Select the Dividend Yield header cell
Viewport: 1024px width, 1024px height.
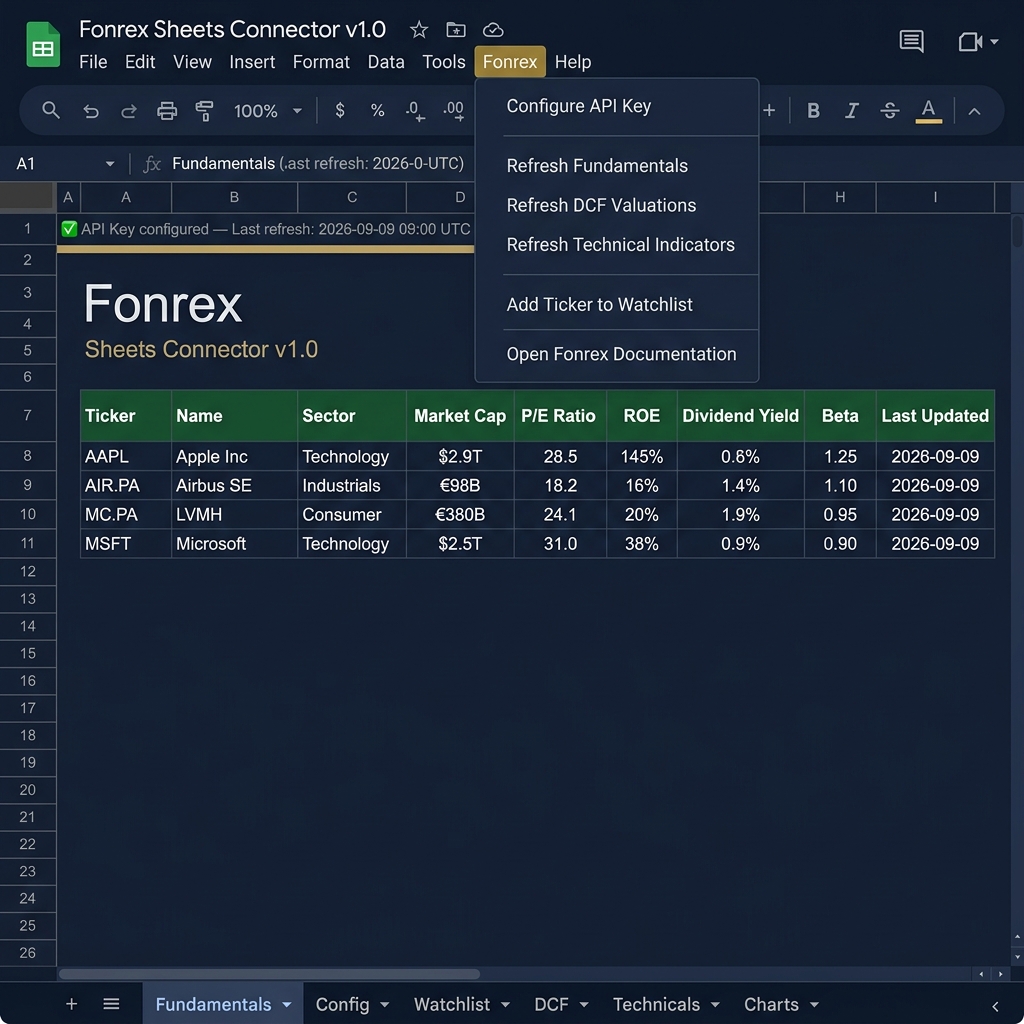pos(741,415)
